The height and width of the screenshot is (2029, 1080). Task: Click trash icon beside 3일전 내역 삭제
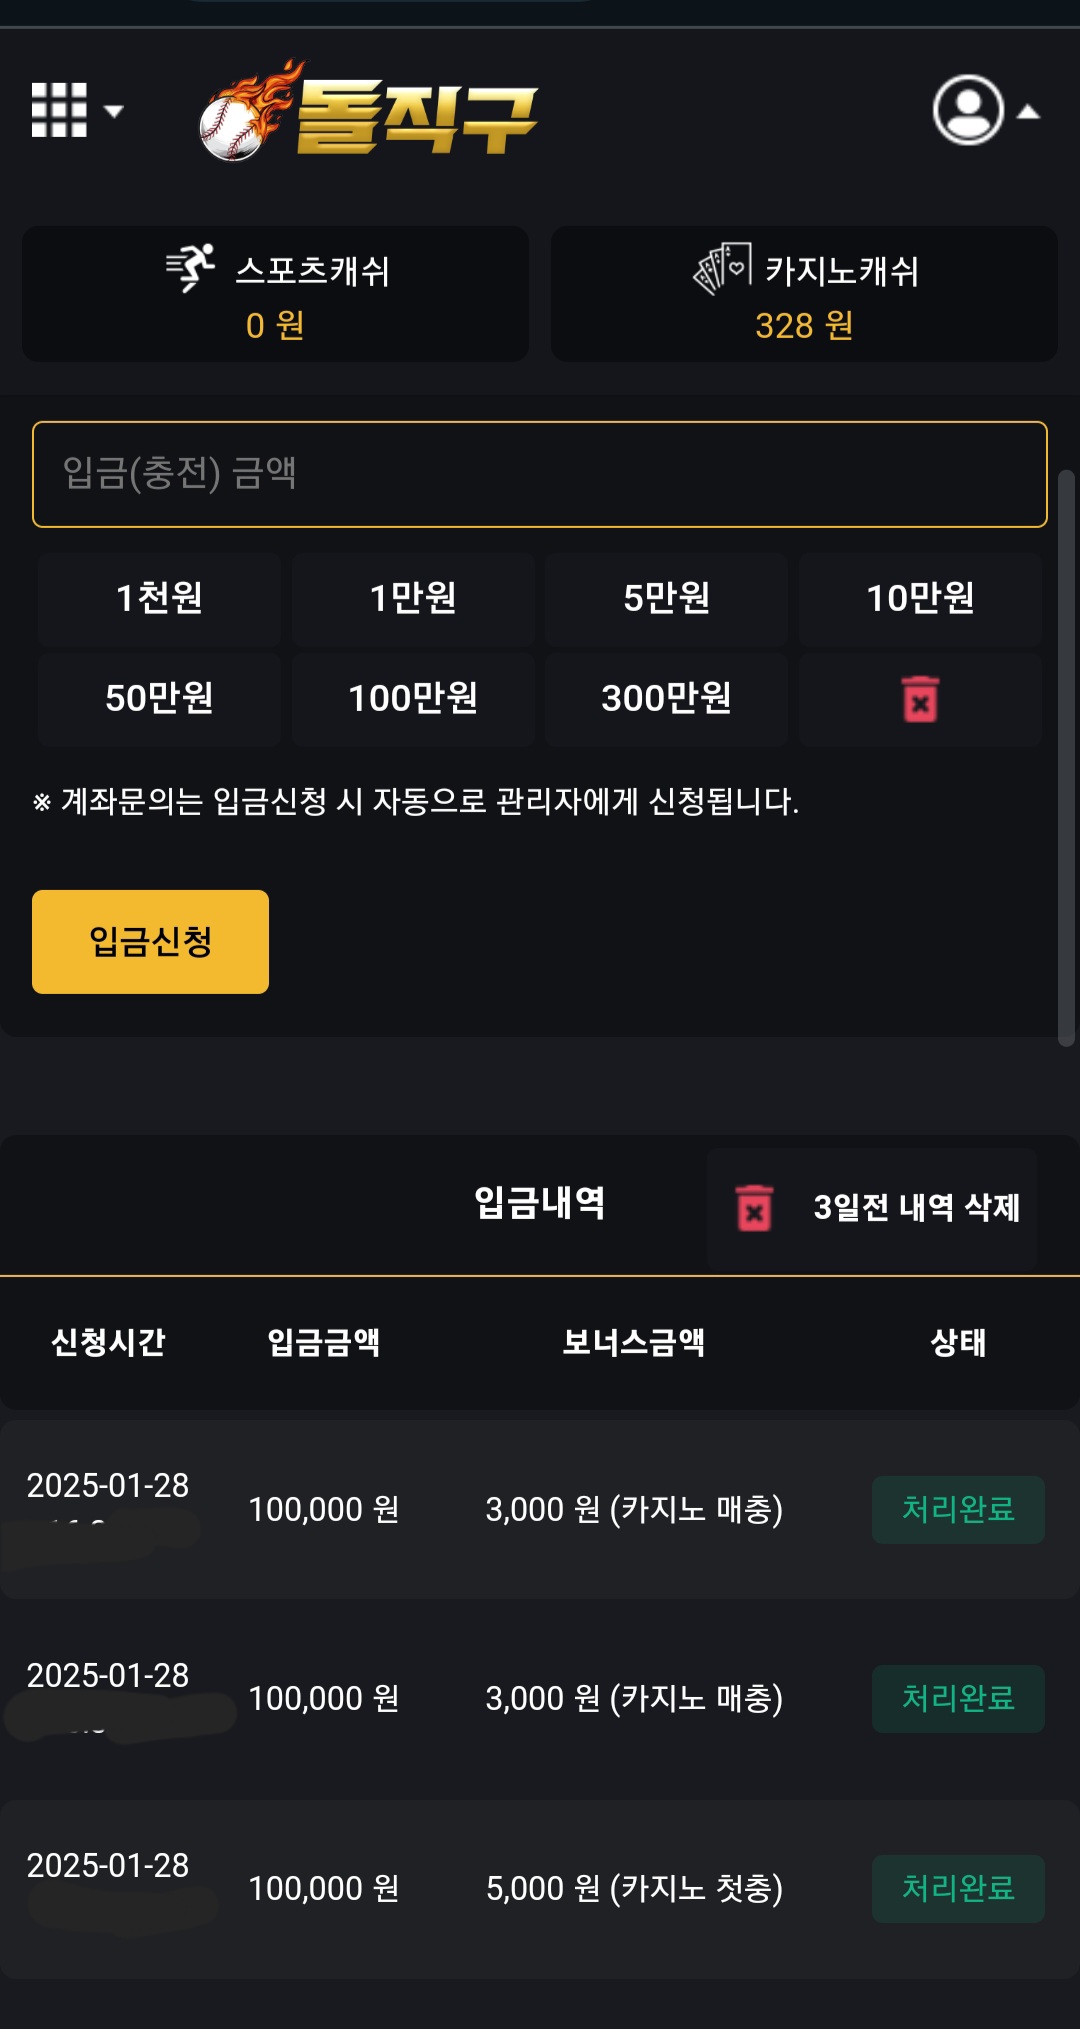[x=754, y=1208]
